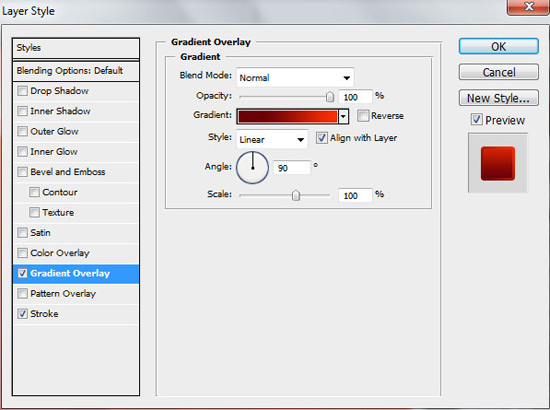Tick the Bevel and Emboss checkbox
This screenshot has width=550, height=410.
[x=22, y=172]
